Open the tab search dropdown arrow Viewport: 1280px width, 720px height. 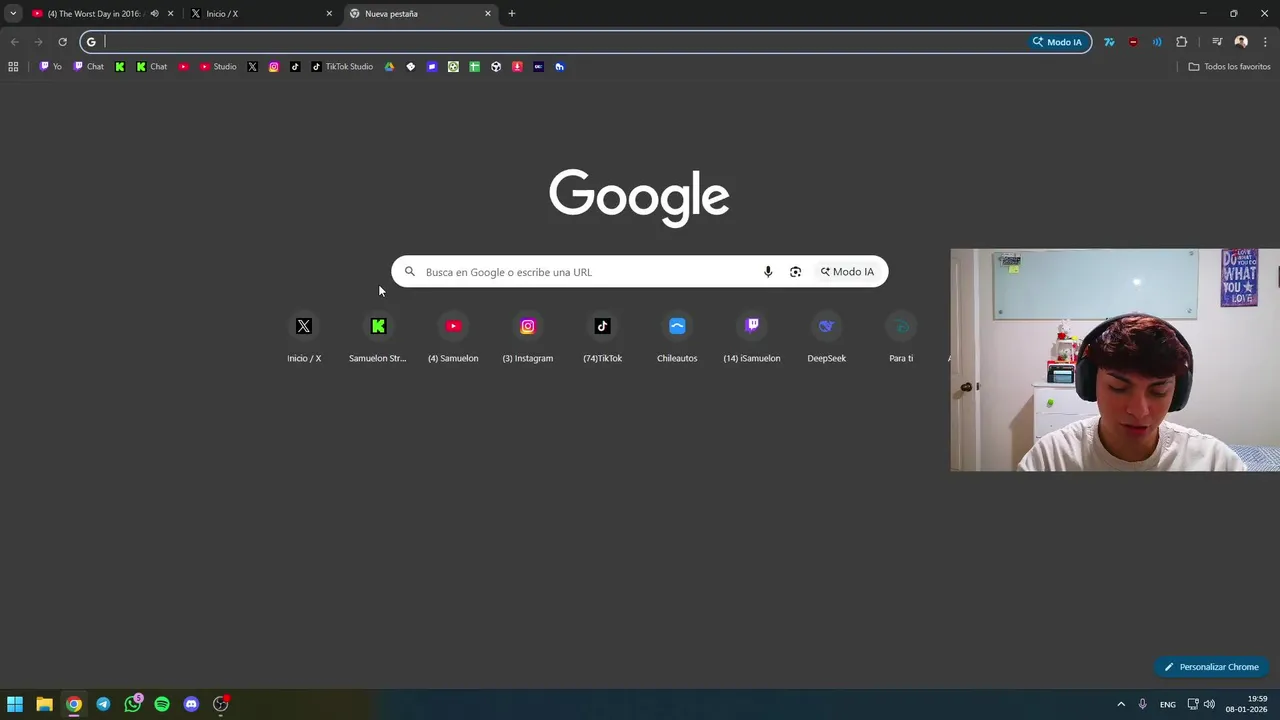(x=13, y=14)
